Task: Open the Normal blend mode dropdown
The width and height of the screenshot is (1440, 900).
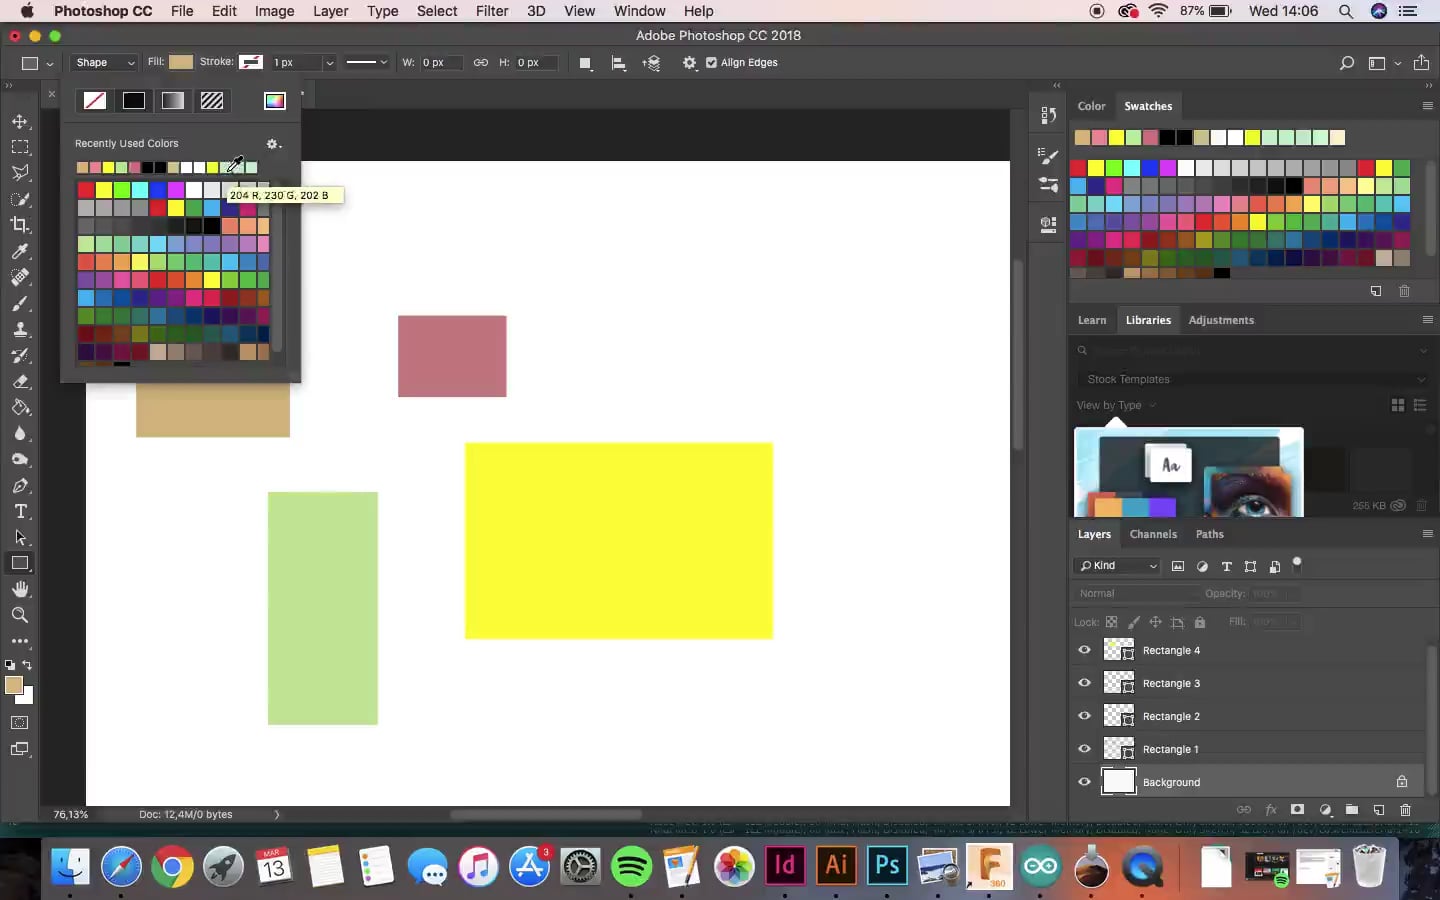Action: (x=1137, y=593)
